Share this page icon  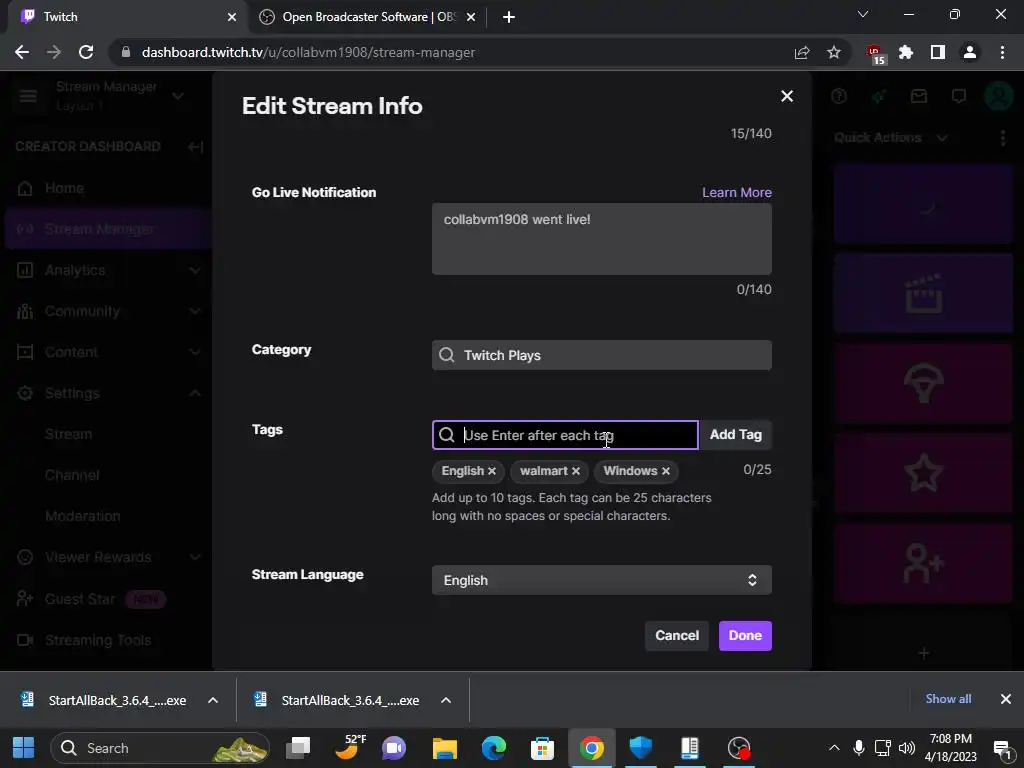pos(802,52)
